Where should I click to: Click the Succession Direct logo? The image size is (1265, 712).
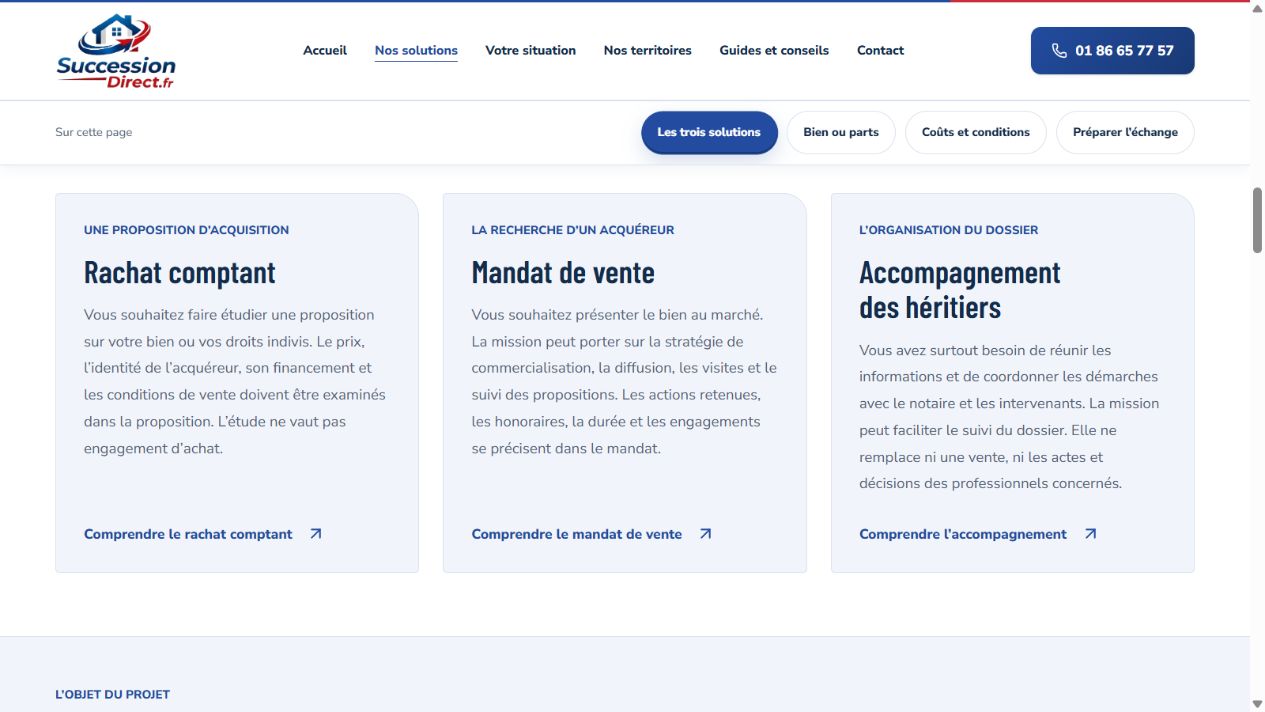tap(116, 51)
